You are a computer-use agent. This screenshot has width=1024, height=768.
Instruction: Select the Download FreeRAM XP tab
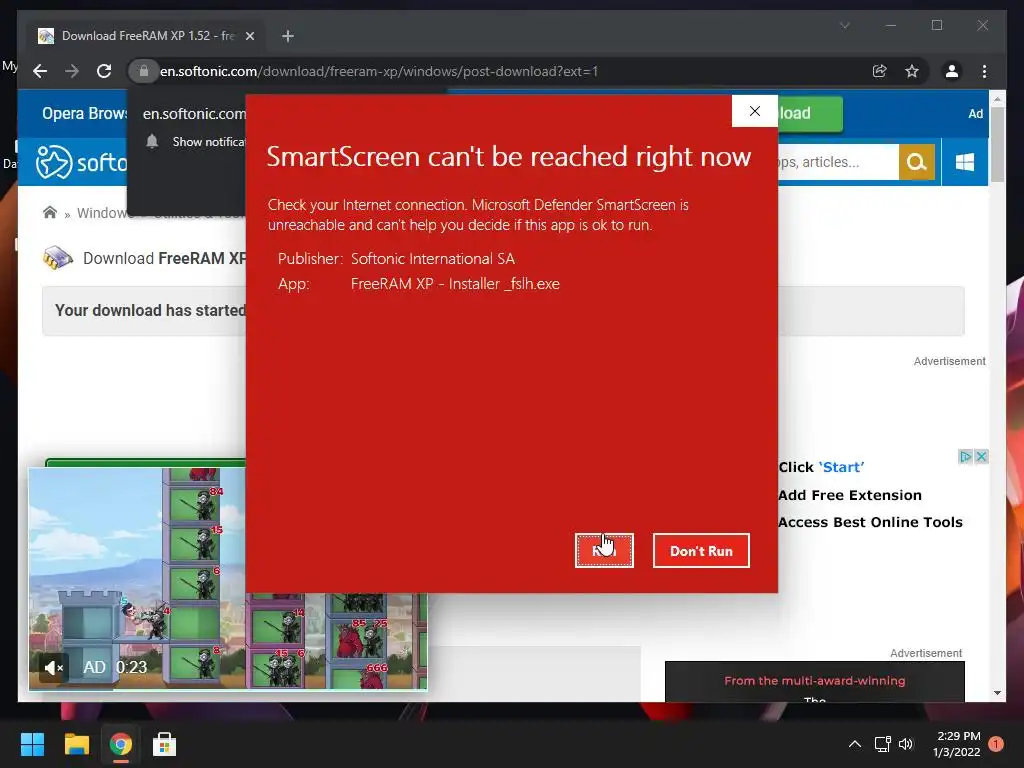147,36
